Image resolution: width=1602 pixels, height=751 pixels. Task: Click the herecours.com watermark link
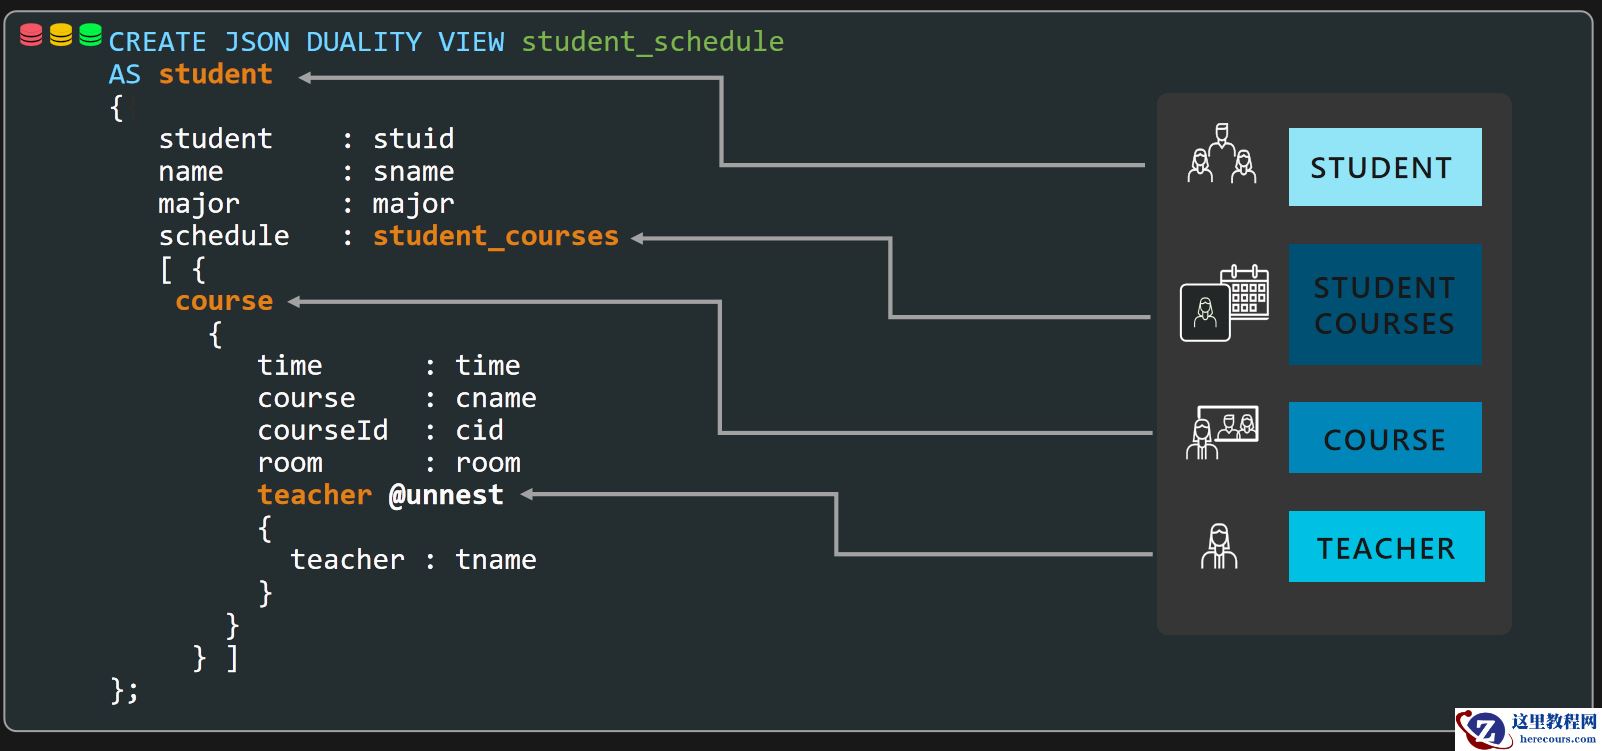1557,739
